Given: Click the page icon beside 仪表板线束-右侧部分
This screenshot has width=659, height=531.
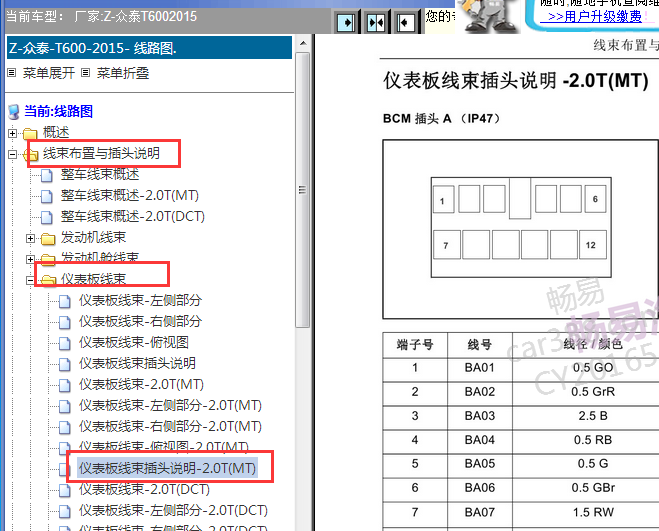Looking at the screenshot, I should click(65, 322).
